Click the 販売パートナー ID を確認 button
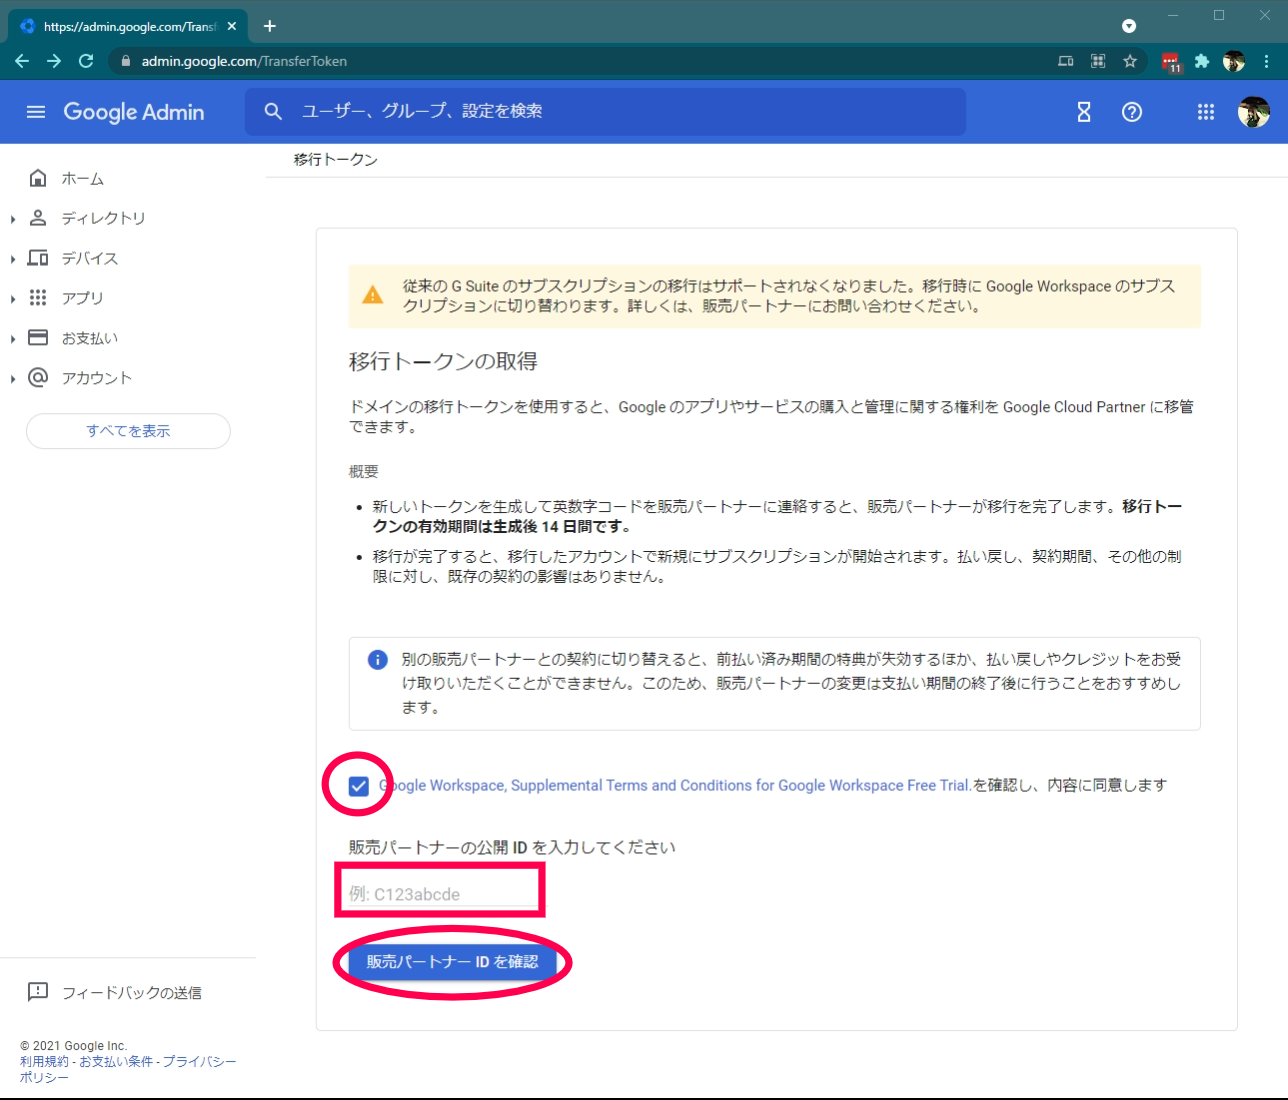 (x=452, y=962)
